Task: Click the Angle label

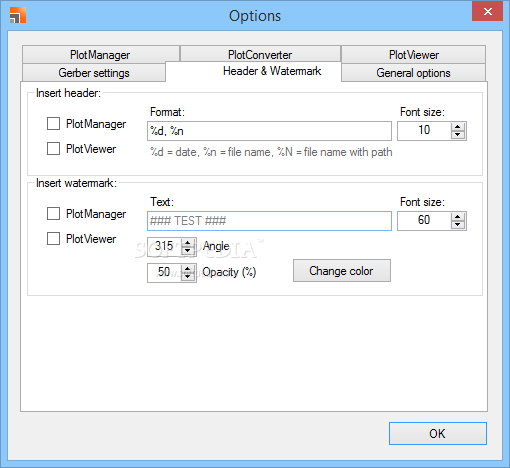Action: point(216,246)
